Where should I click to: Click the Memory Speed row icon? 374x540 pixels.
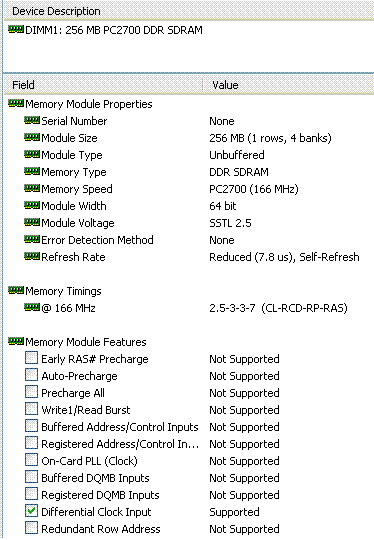point(32,188)
